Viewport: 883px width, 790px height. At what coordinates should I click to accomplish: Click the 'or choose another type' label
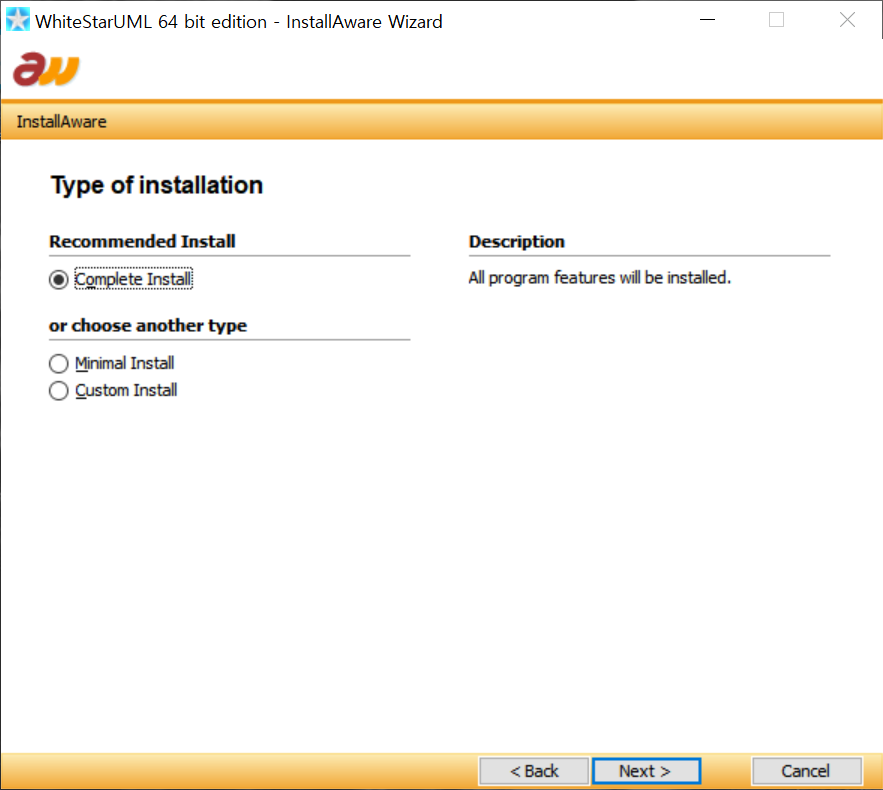tap(148, 325)
